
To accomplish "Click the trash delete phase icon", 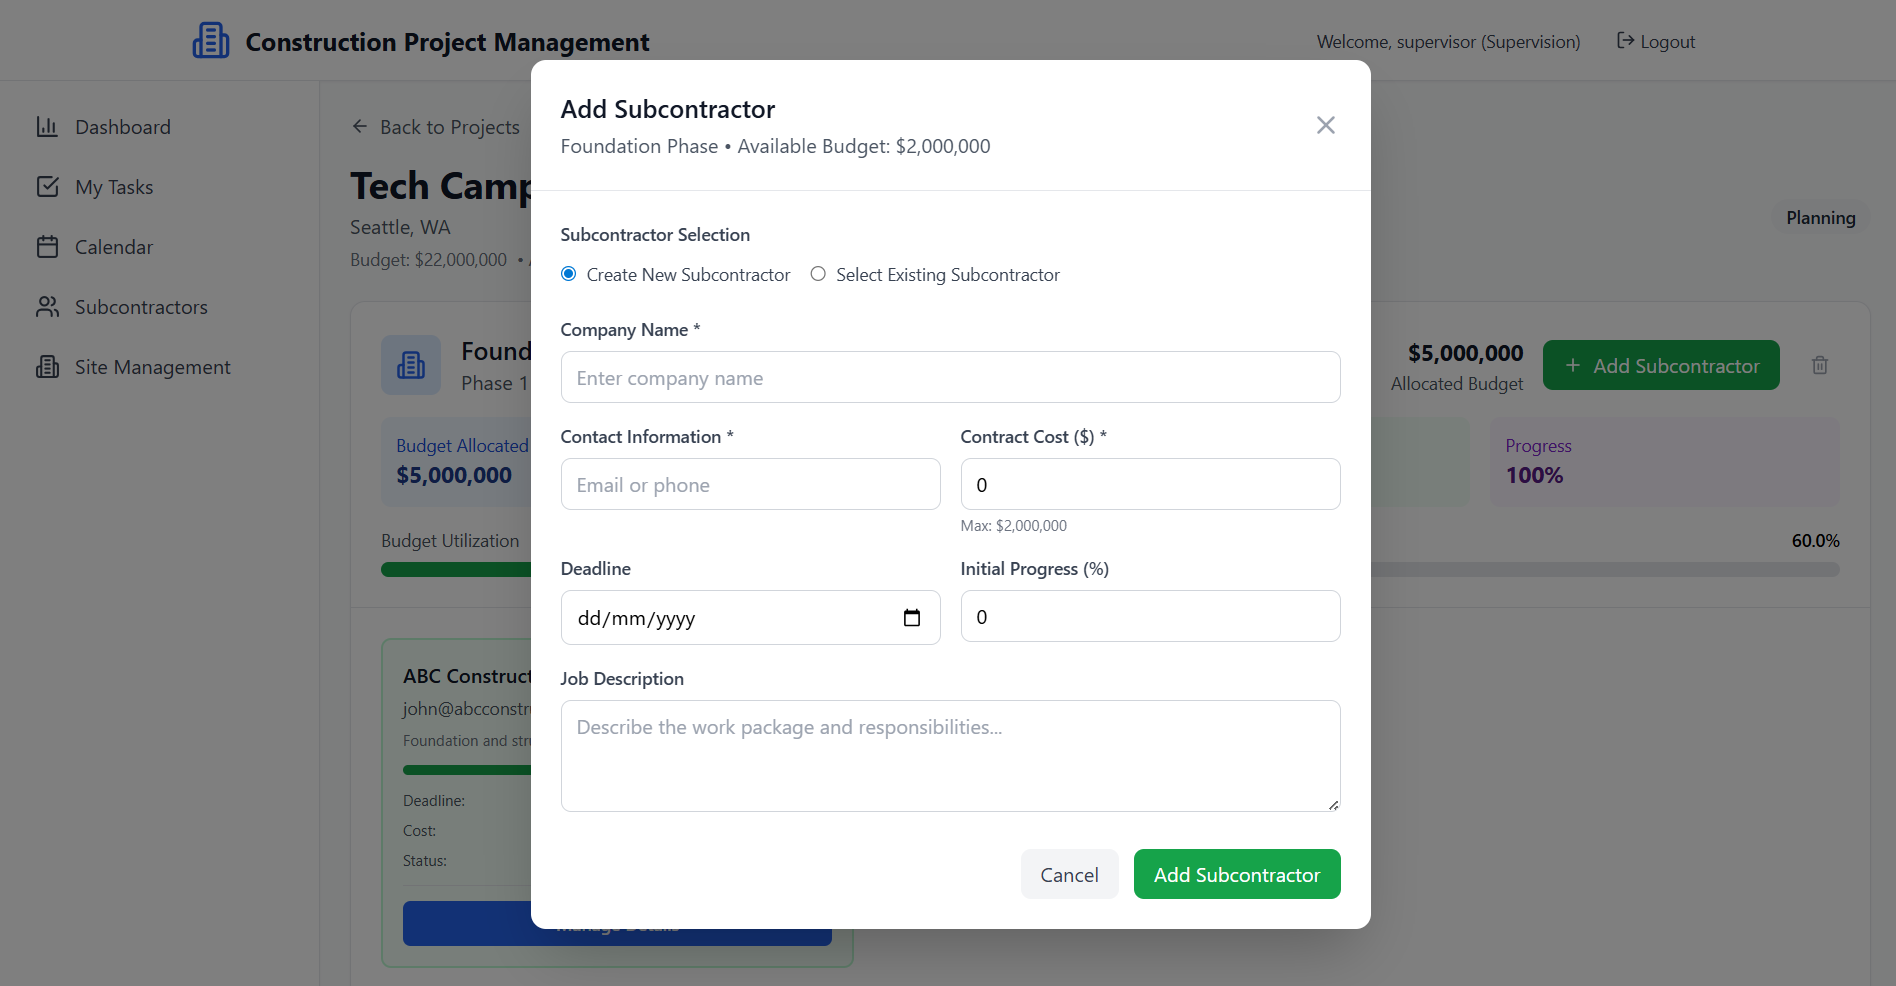I will pos(1820,365).
